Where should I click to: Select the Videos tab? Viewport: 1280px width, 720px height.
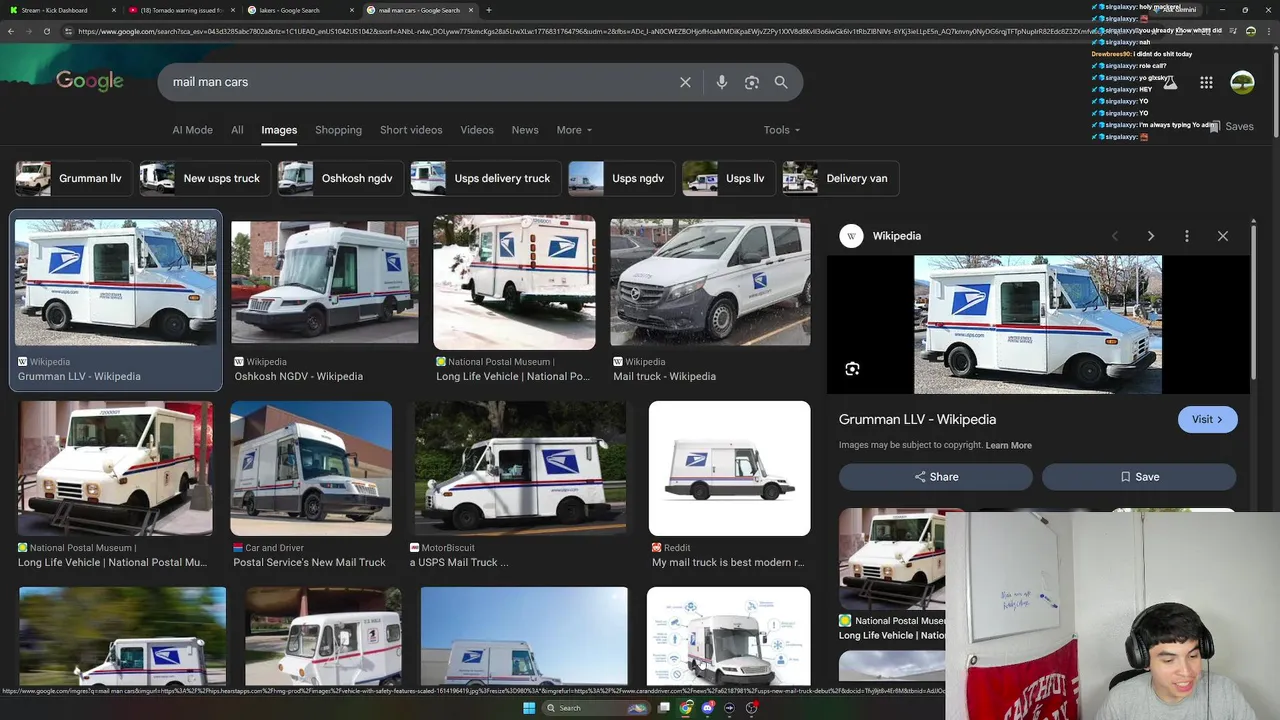477,130
